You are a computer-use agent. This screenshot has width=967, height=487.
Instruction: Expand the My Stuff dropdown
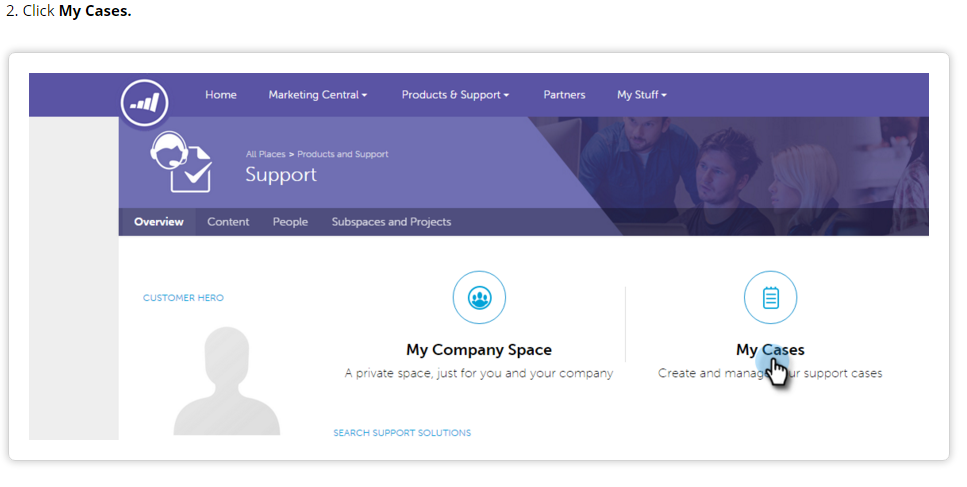(641, 95)
